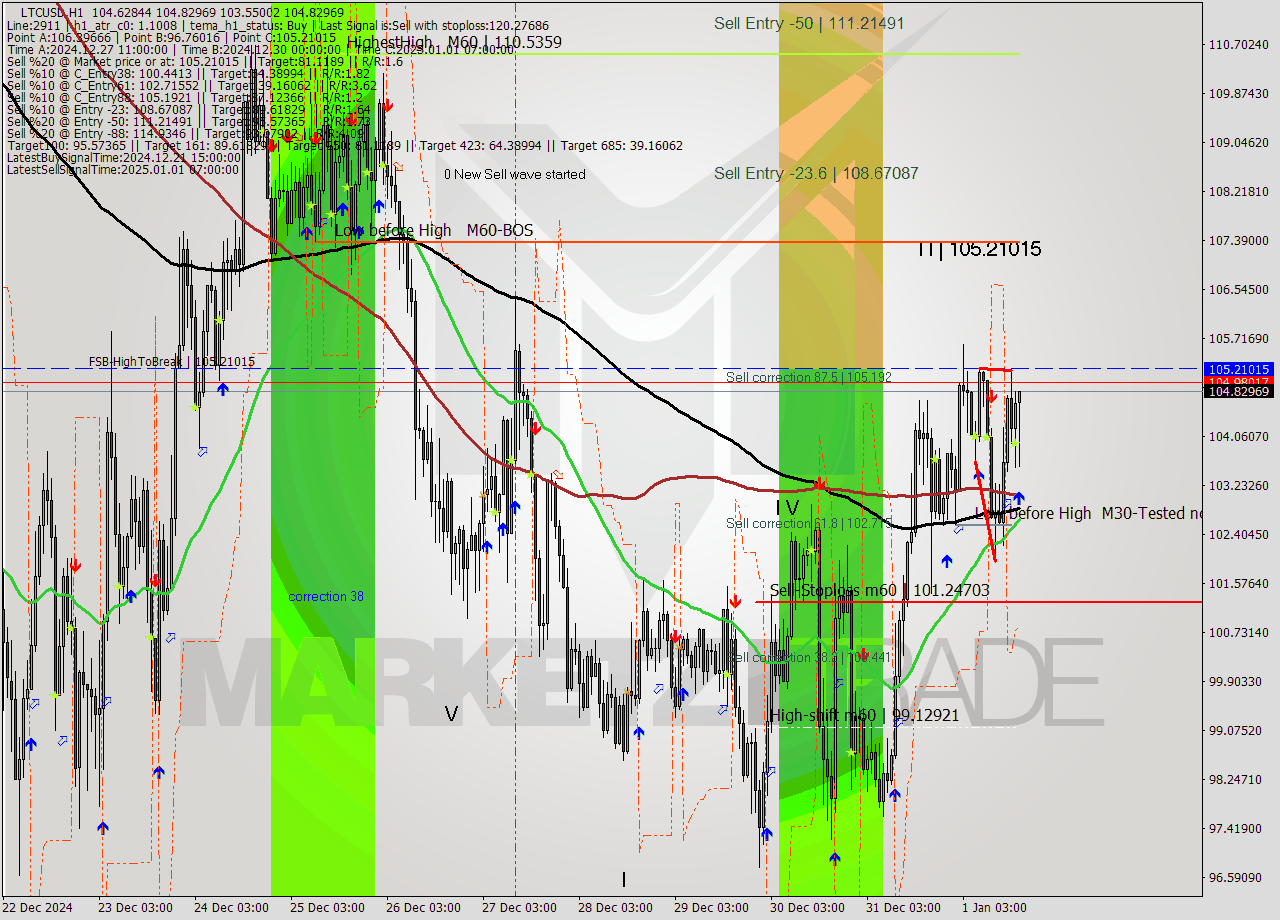Click the 100.73140 price axis label
The height and width of the screenshot is (920, 1280).
1238,632
